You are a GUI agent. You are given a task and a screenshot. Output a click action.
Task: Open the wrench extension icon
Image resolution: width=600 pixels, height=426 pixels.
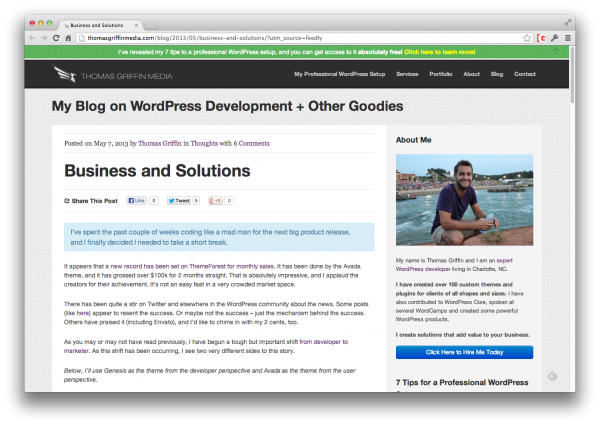pos(554,38)
